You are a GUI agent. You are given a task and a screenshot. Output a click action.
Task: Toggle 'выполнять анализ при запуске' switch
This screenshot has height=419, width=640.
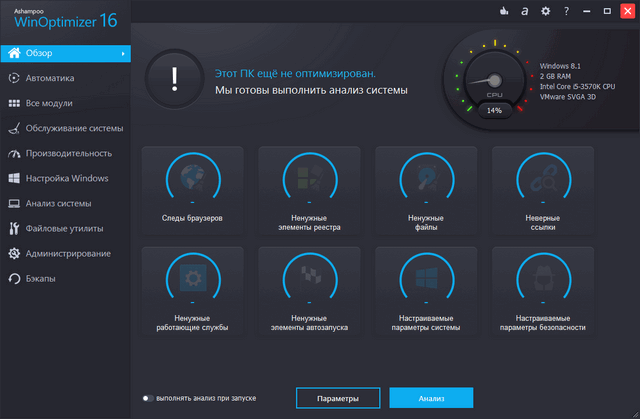[147, 398]
